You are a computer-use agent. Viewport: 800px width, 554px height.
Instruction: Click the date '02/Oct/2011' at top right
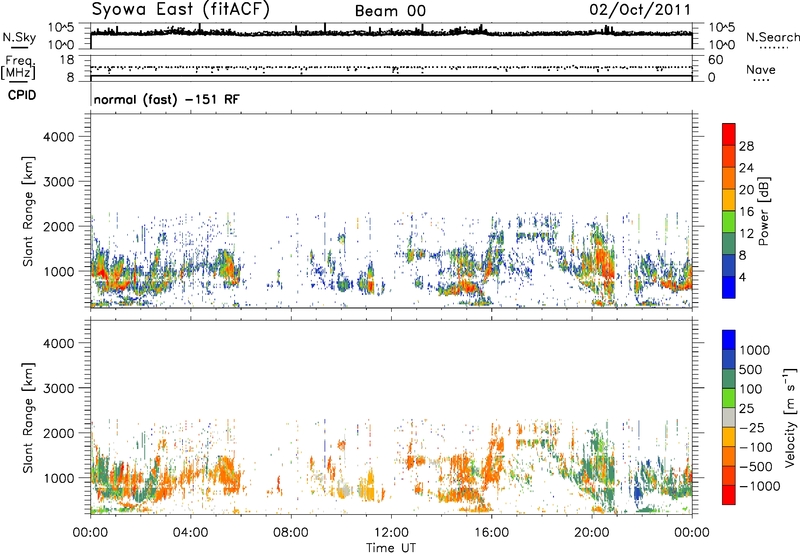(x=640, y=10)
